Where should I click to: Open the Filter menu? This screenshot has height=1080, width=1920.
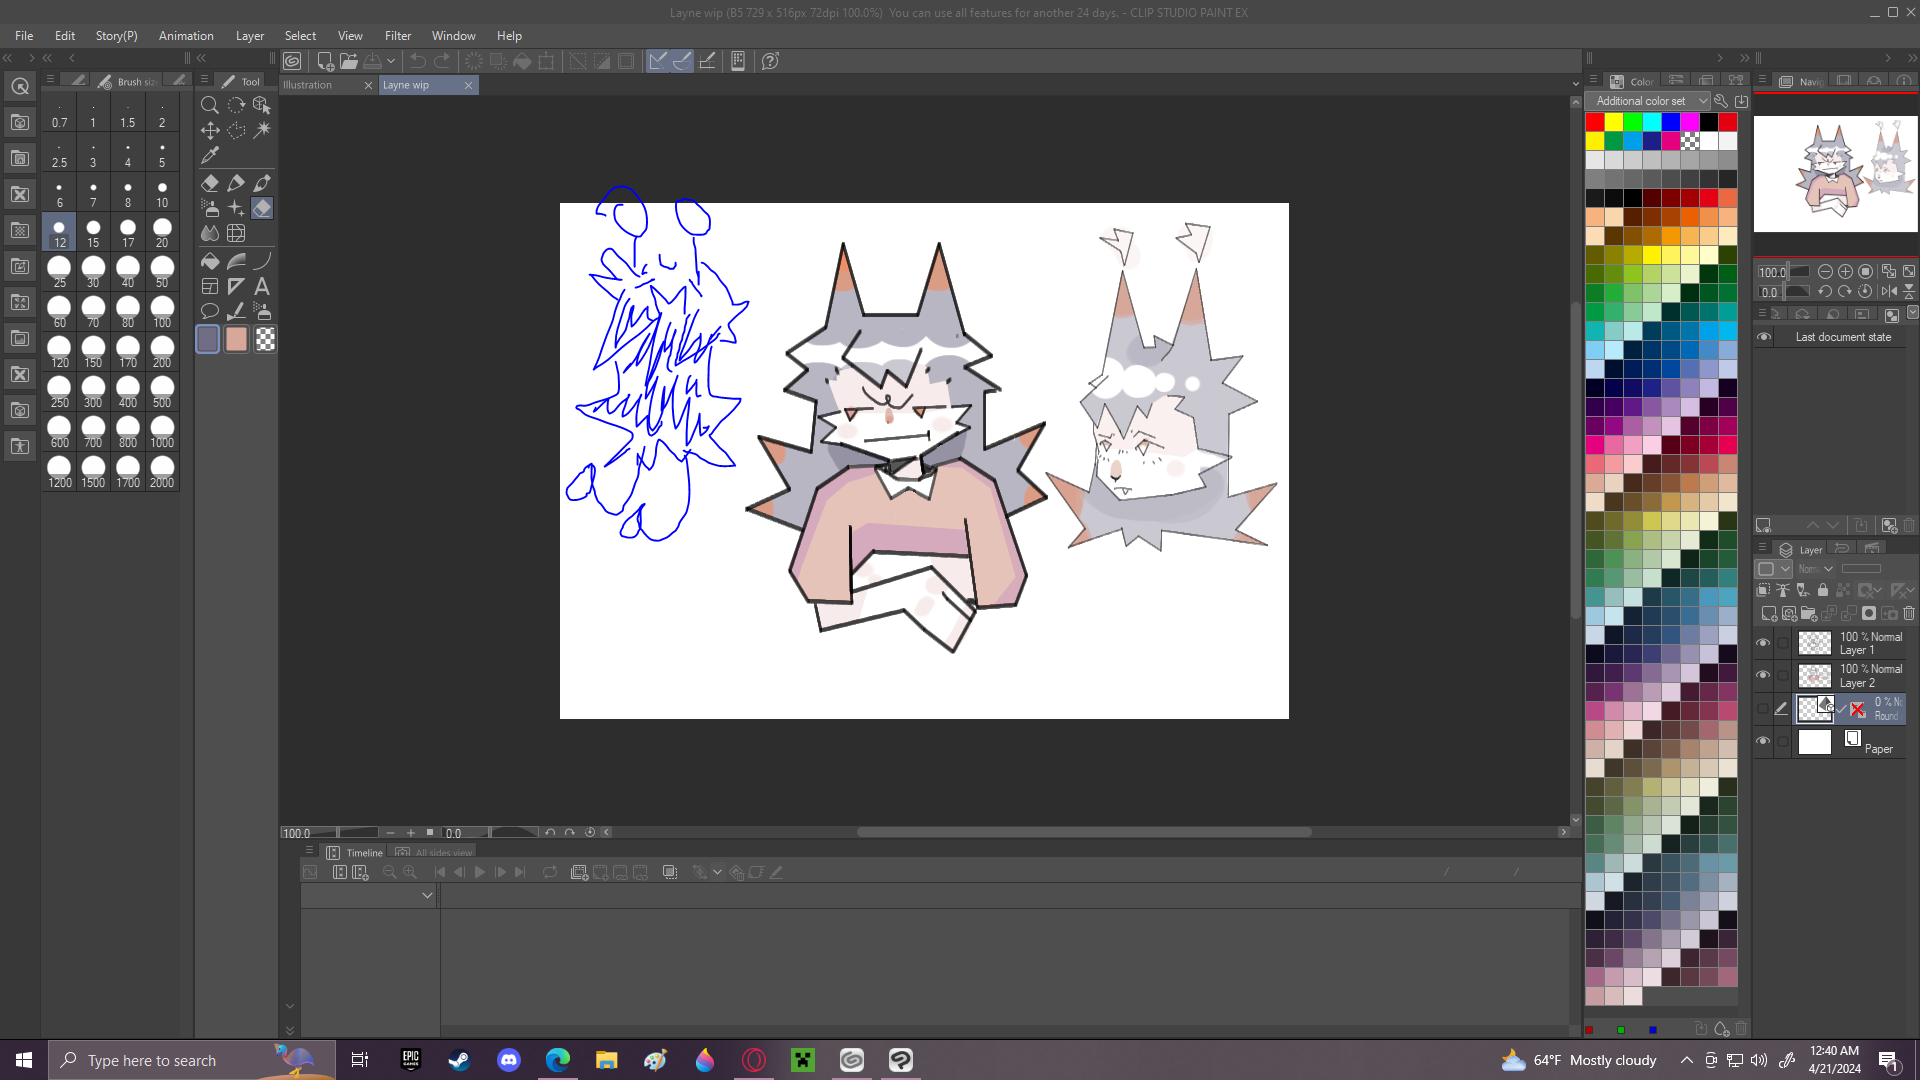[x=397, y=36]
